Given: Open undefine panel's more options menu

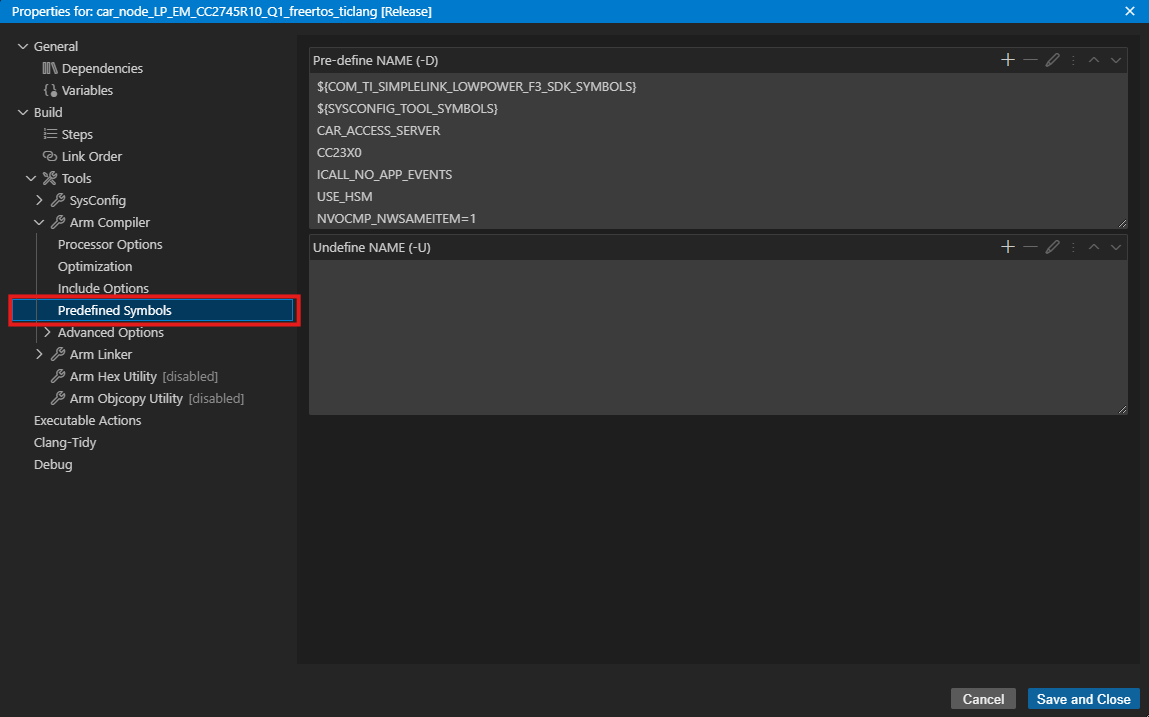Looking at the screenshot, I should coord(1072,246).
